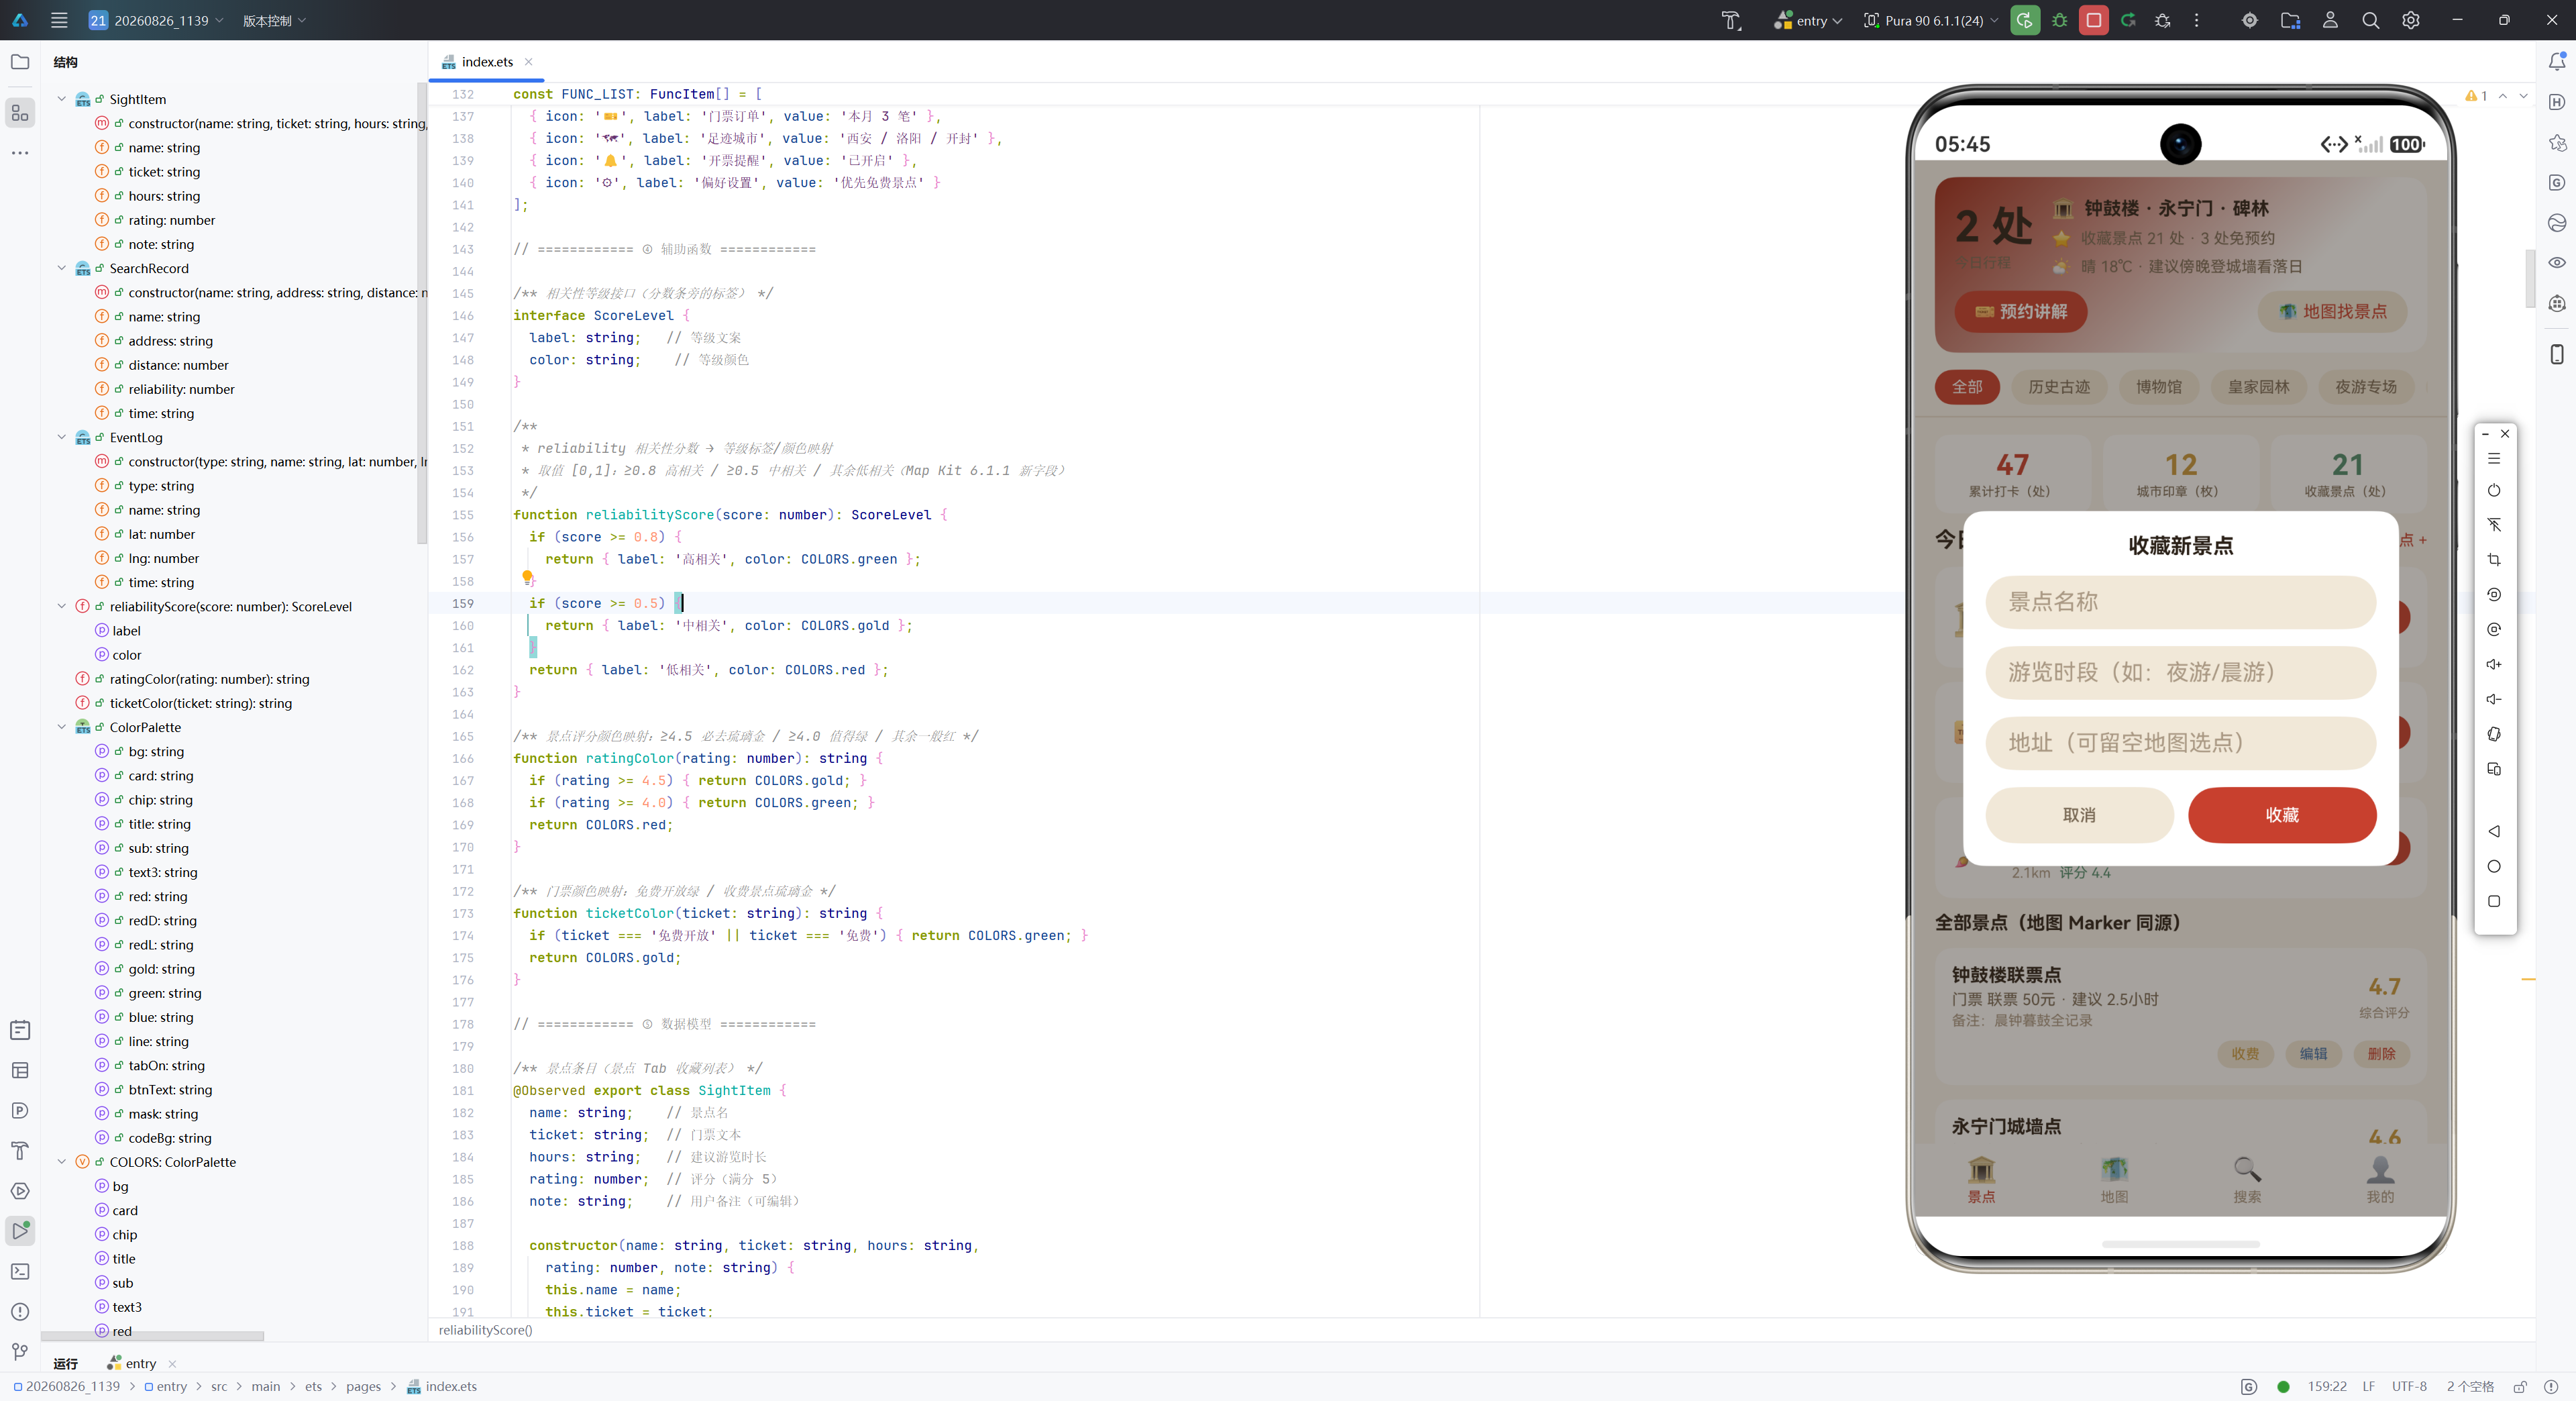The width and height of the screenshot is (2576, 1401).
Task: Open the project name 20260826_1139 dropdown
Action: pos(156,20)
